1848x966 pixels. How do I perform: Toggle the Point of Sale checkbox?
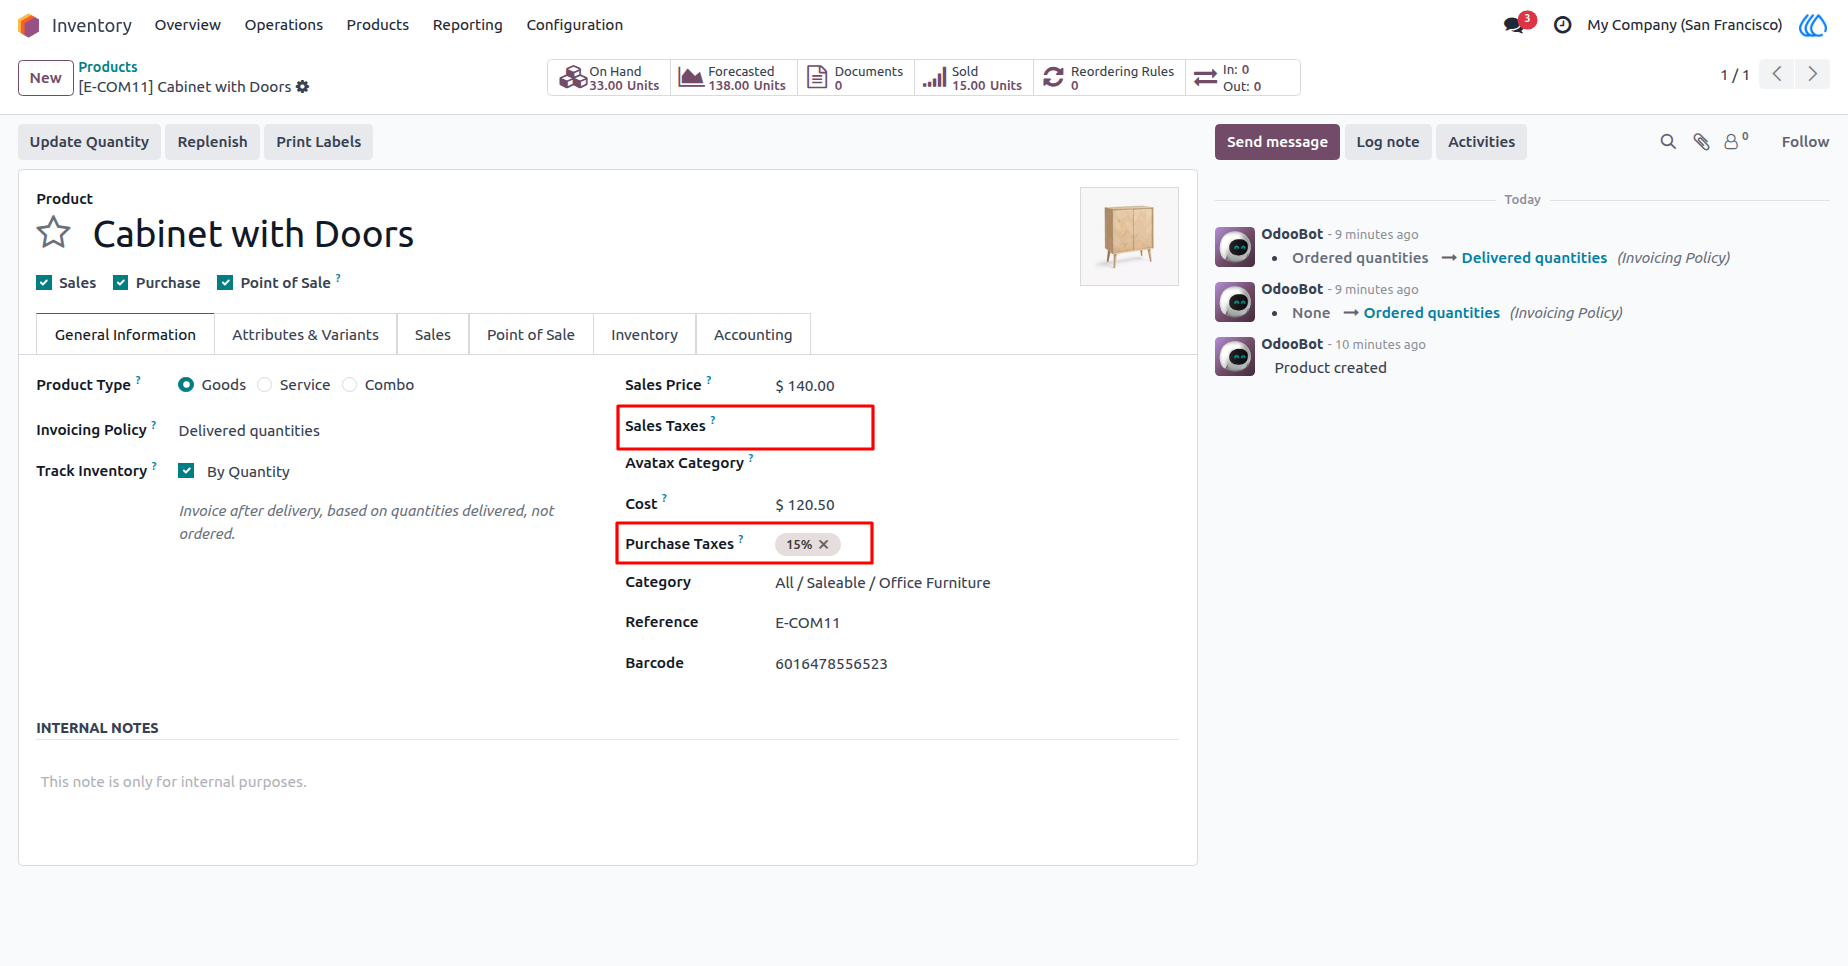(225, 283)
